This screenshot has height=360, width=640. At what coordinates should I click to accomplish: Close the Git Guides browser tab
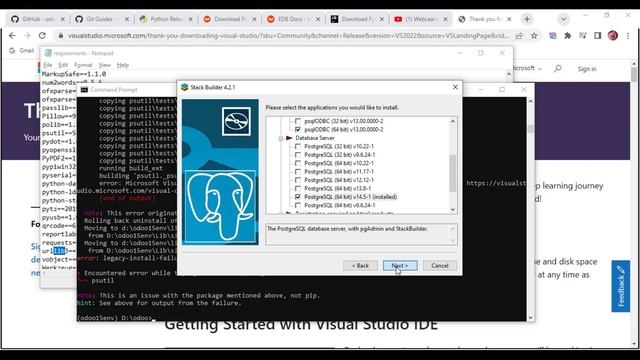point(127,19)
